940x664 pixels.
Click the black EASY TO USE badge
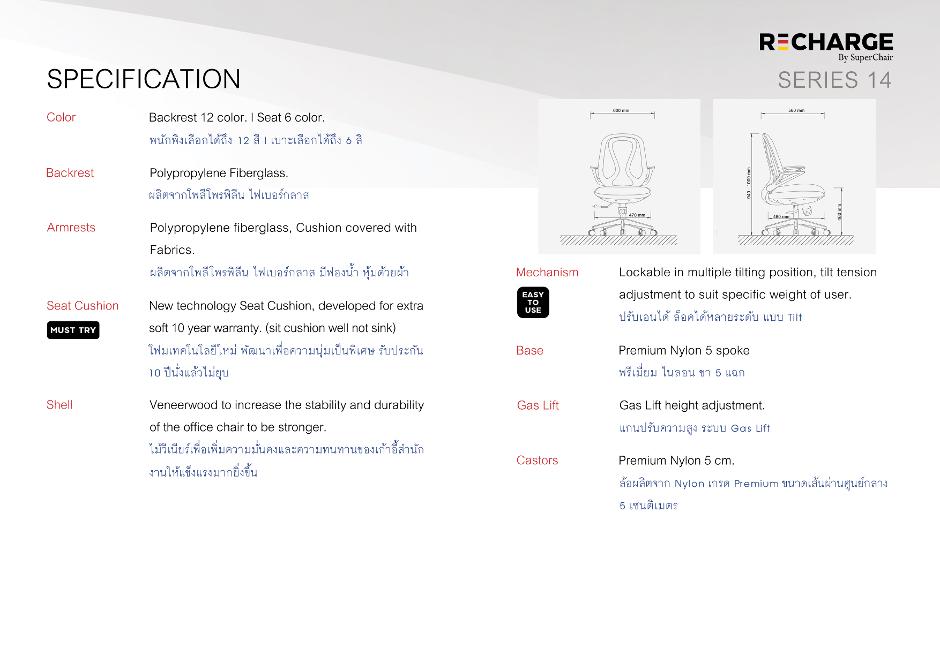pos(533,303)
